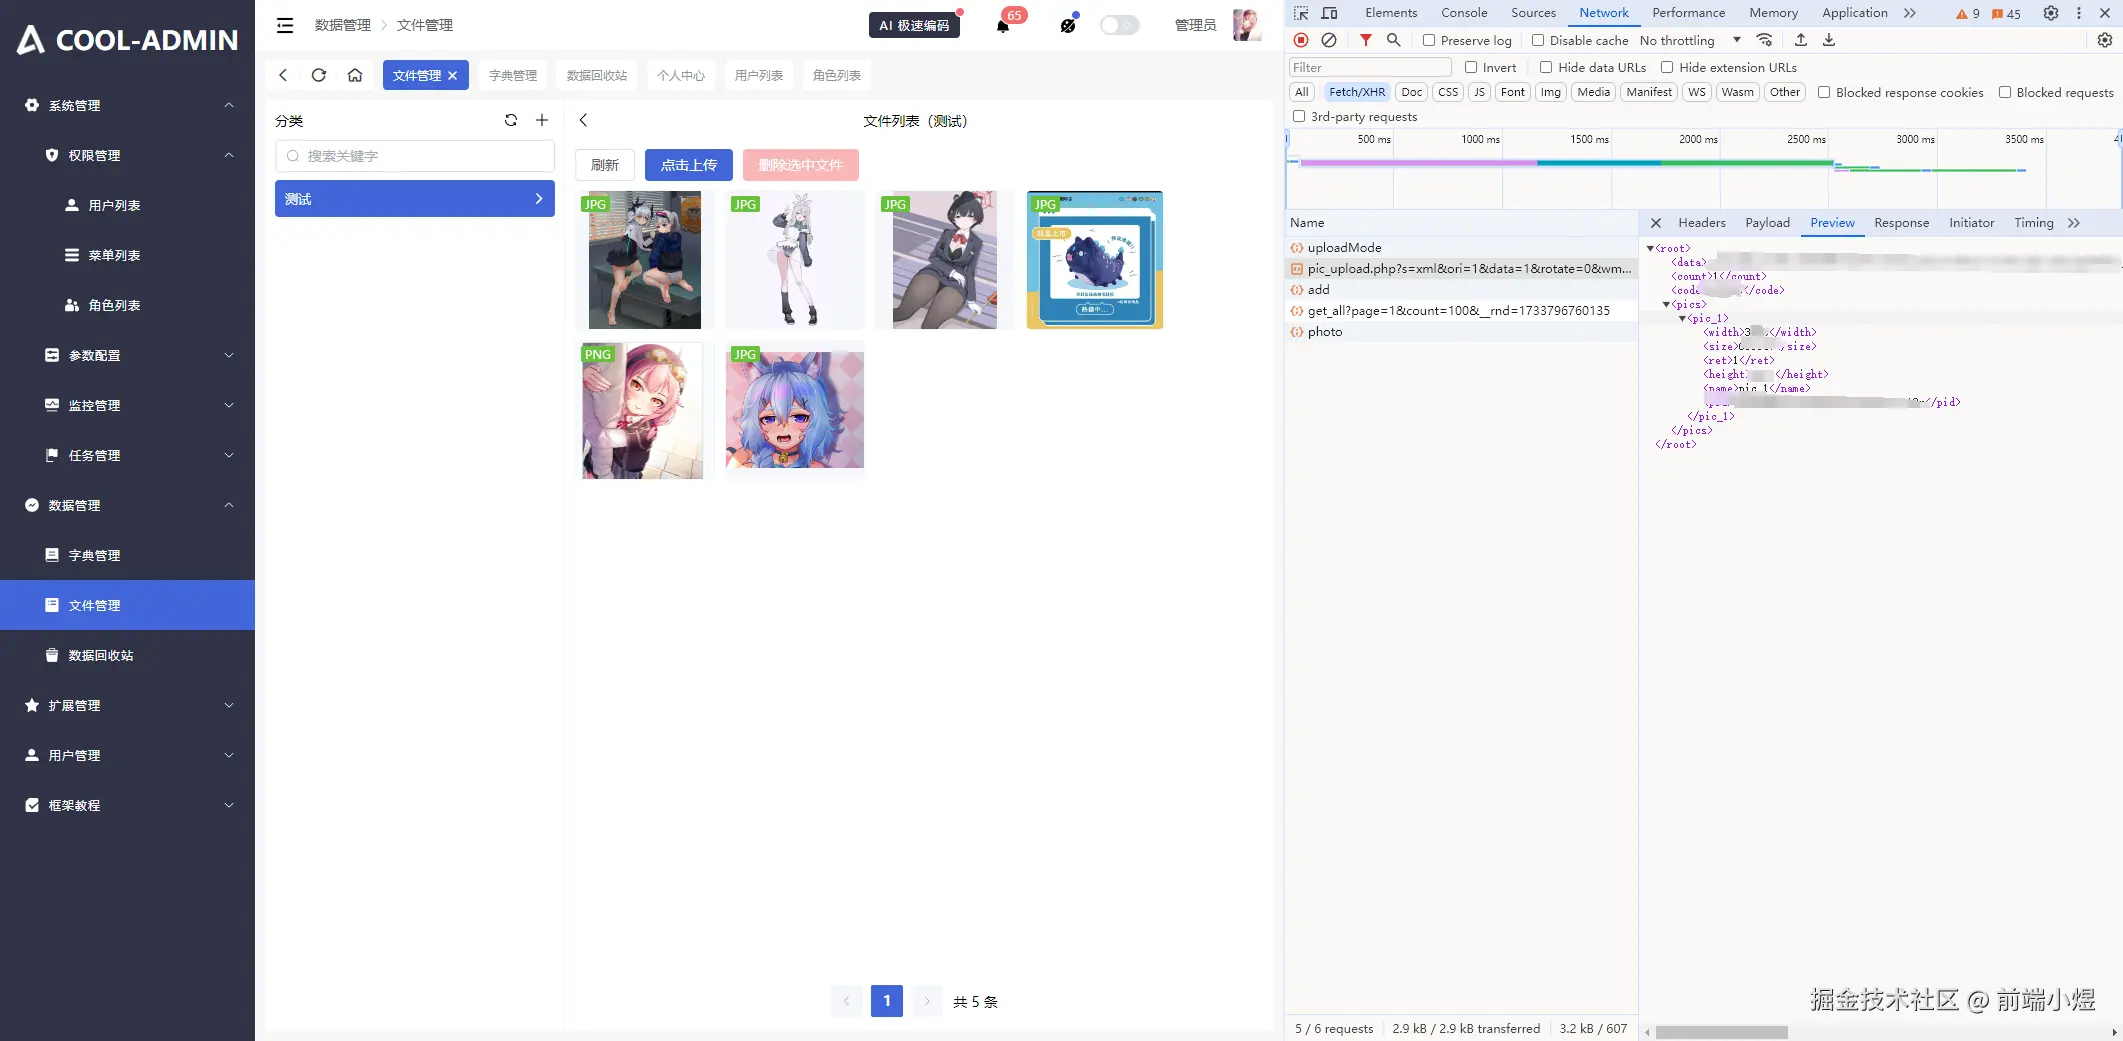This screenshot has width=2123, height=1041.
Task: Click the theme rocket icon in header
Action: coord(1068,25)
